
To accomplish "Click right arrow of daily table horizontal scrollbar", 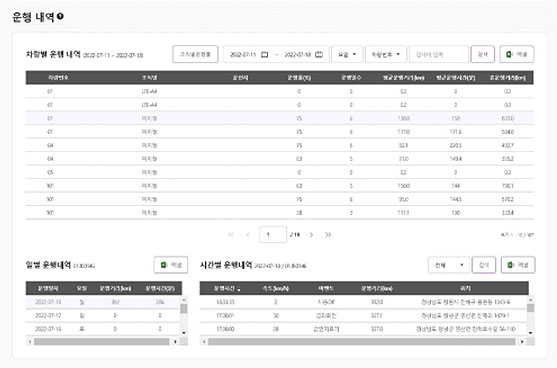I will tap(175, 342).
